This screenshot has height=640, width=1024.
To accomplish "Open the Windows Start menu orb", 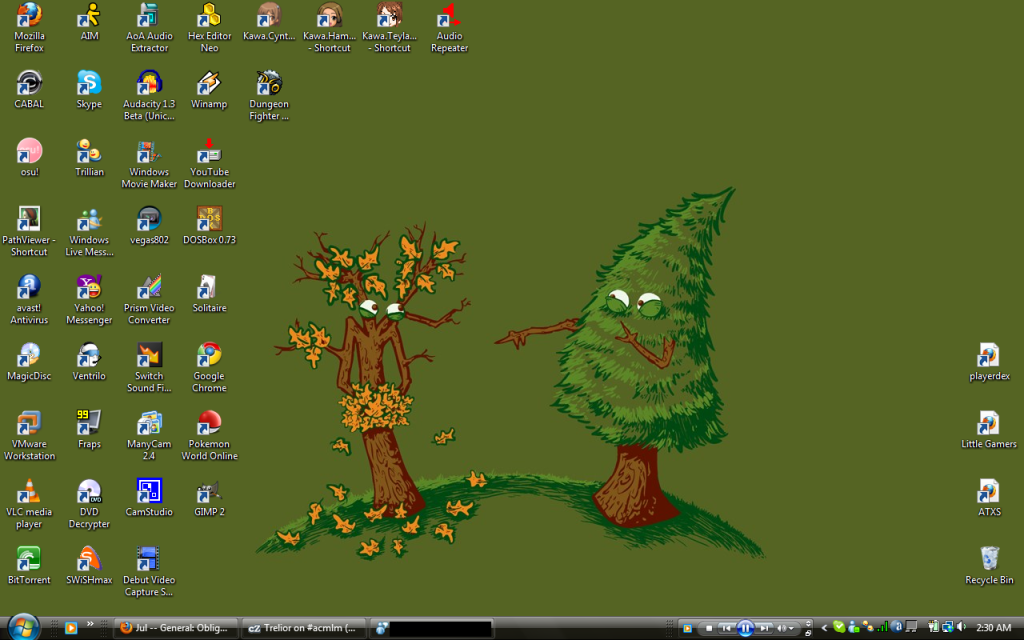I will coord(22,627).
